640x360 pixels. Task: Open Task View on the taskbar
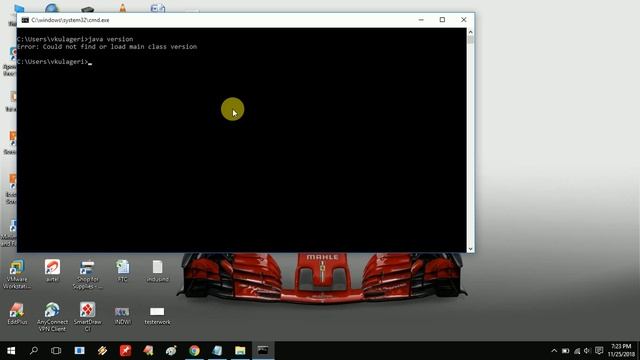click(x=56, y=351)
